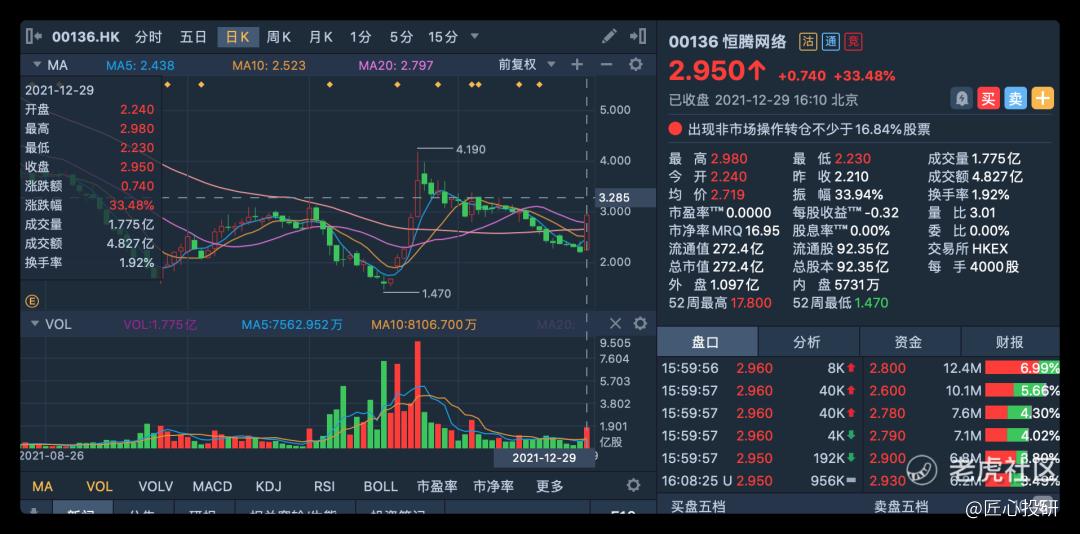1080x534 pixels.
Task: Open MA indicator settings gear
Action: [636, 65]
